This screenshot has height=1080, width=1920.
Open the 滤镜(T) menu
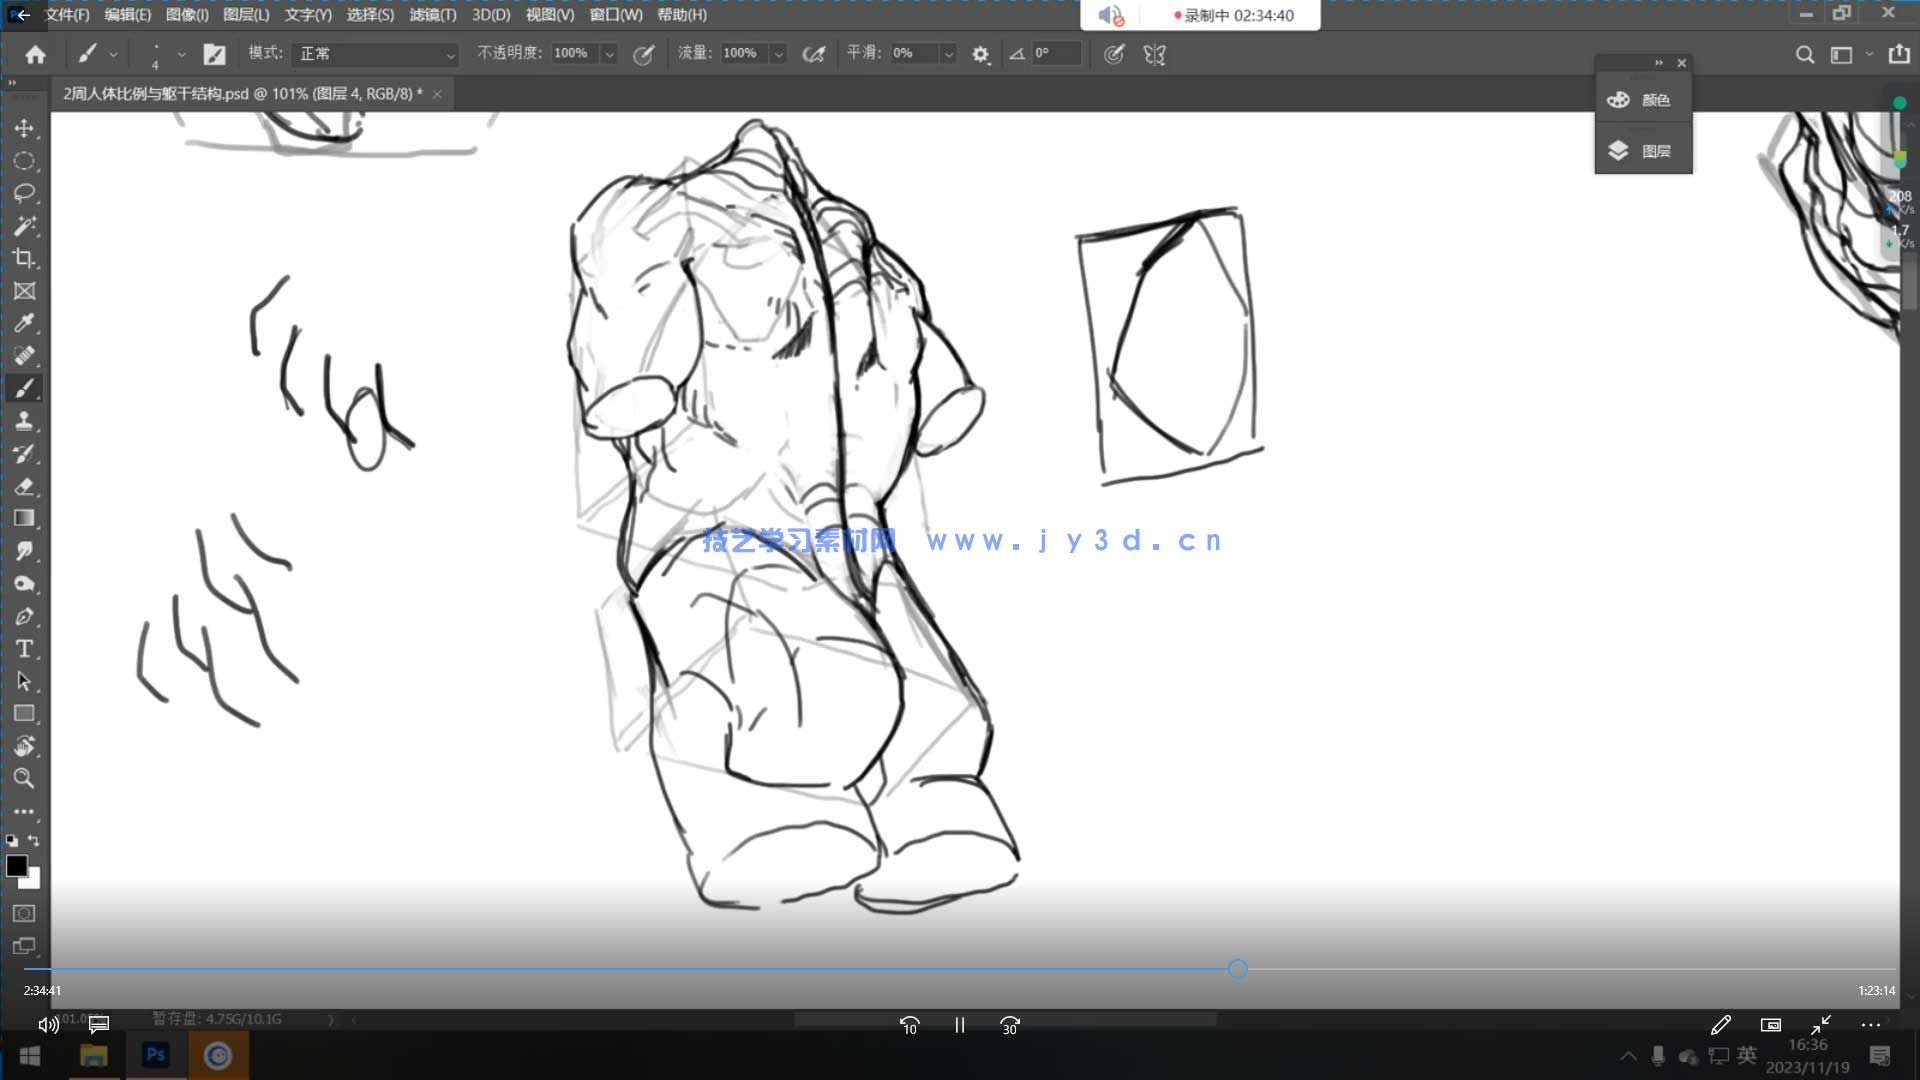pos(432,15)
